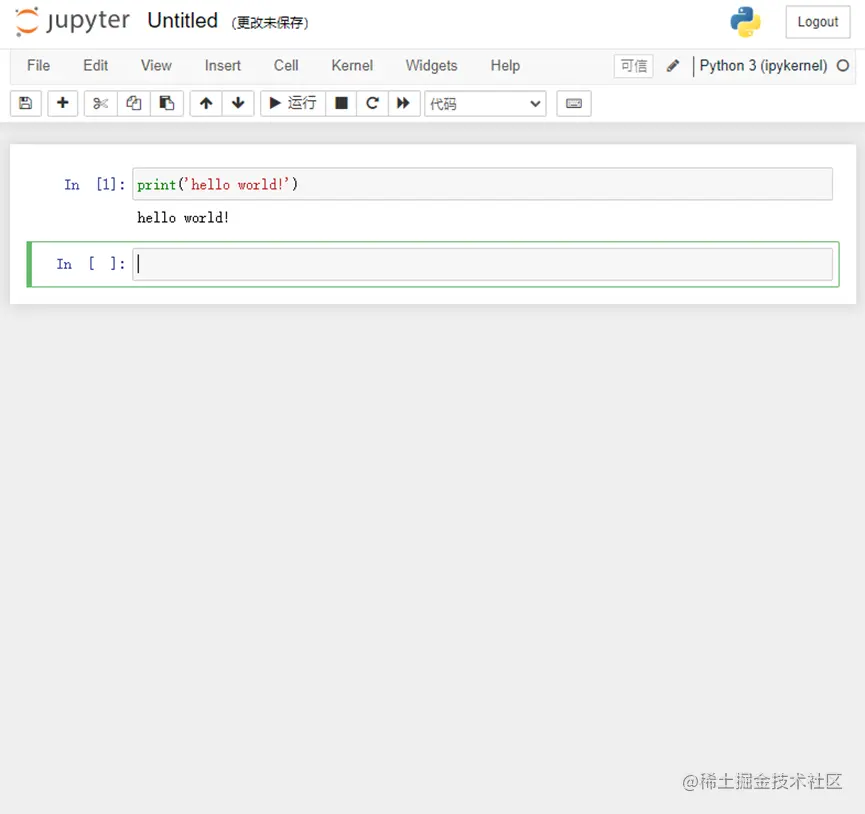Viewport: 865px width, 814px height.
Task: Open the Insert menu
Action: click(x=222, y=66)
